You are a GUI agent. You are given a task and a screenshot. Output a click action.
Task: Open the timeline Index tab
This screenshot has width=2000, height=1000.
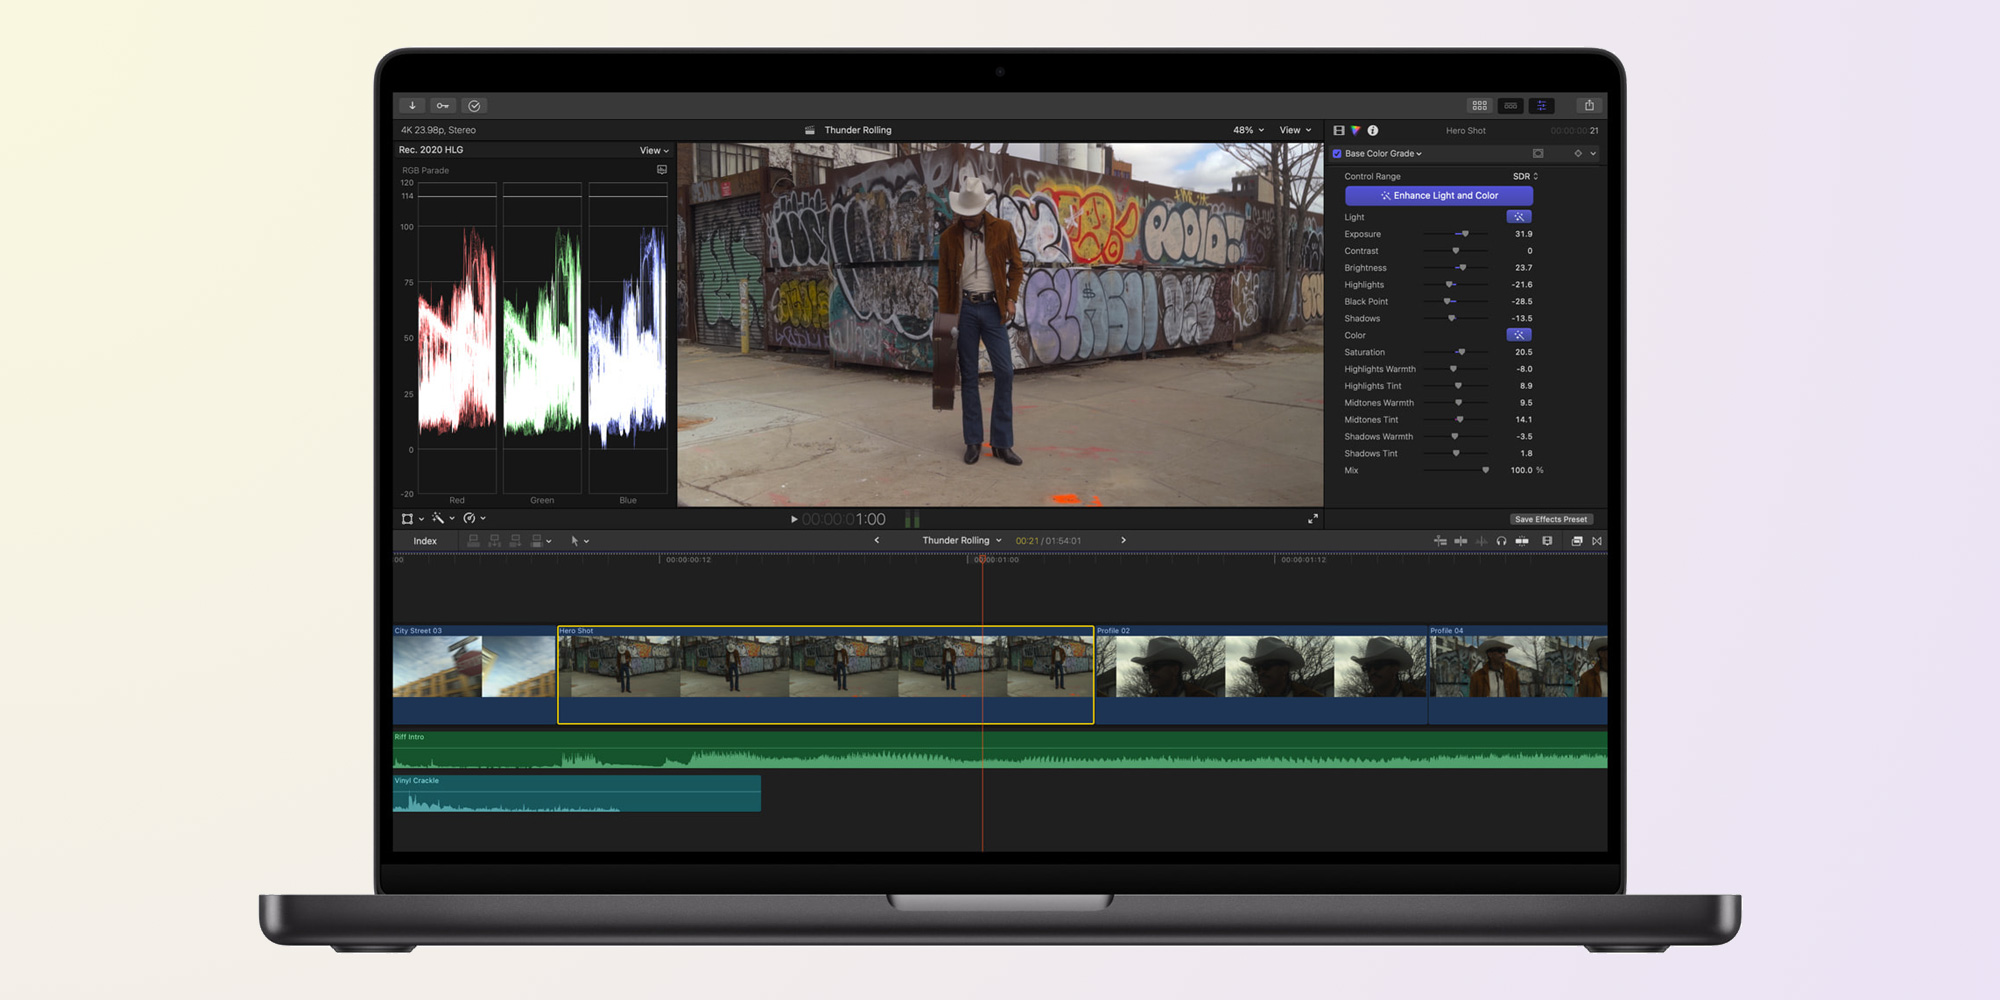click(x=425, y=541)
